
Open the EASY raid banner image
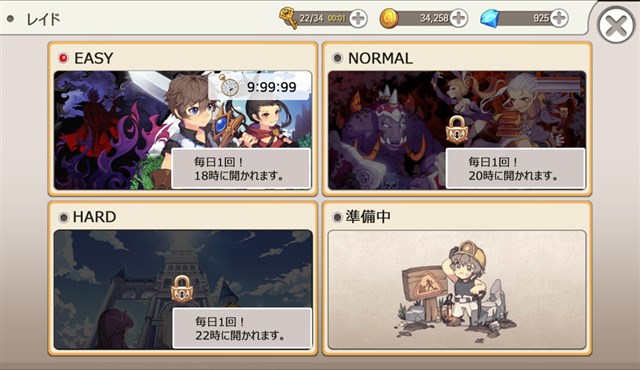[183, 130]
